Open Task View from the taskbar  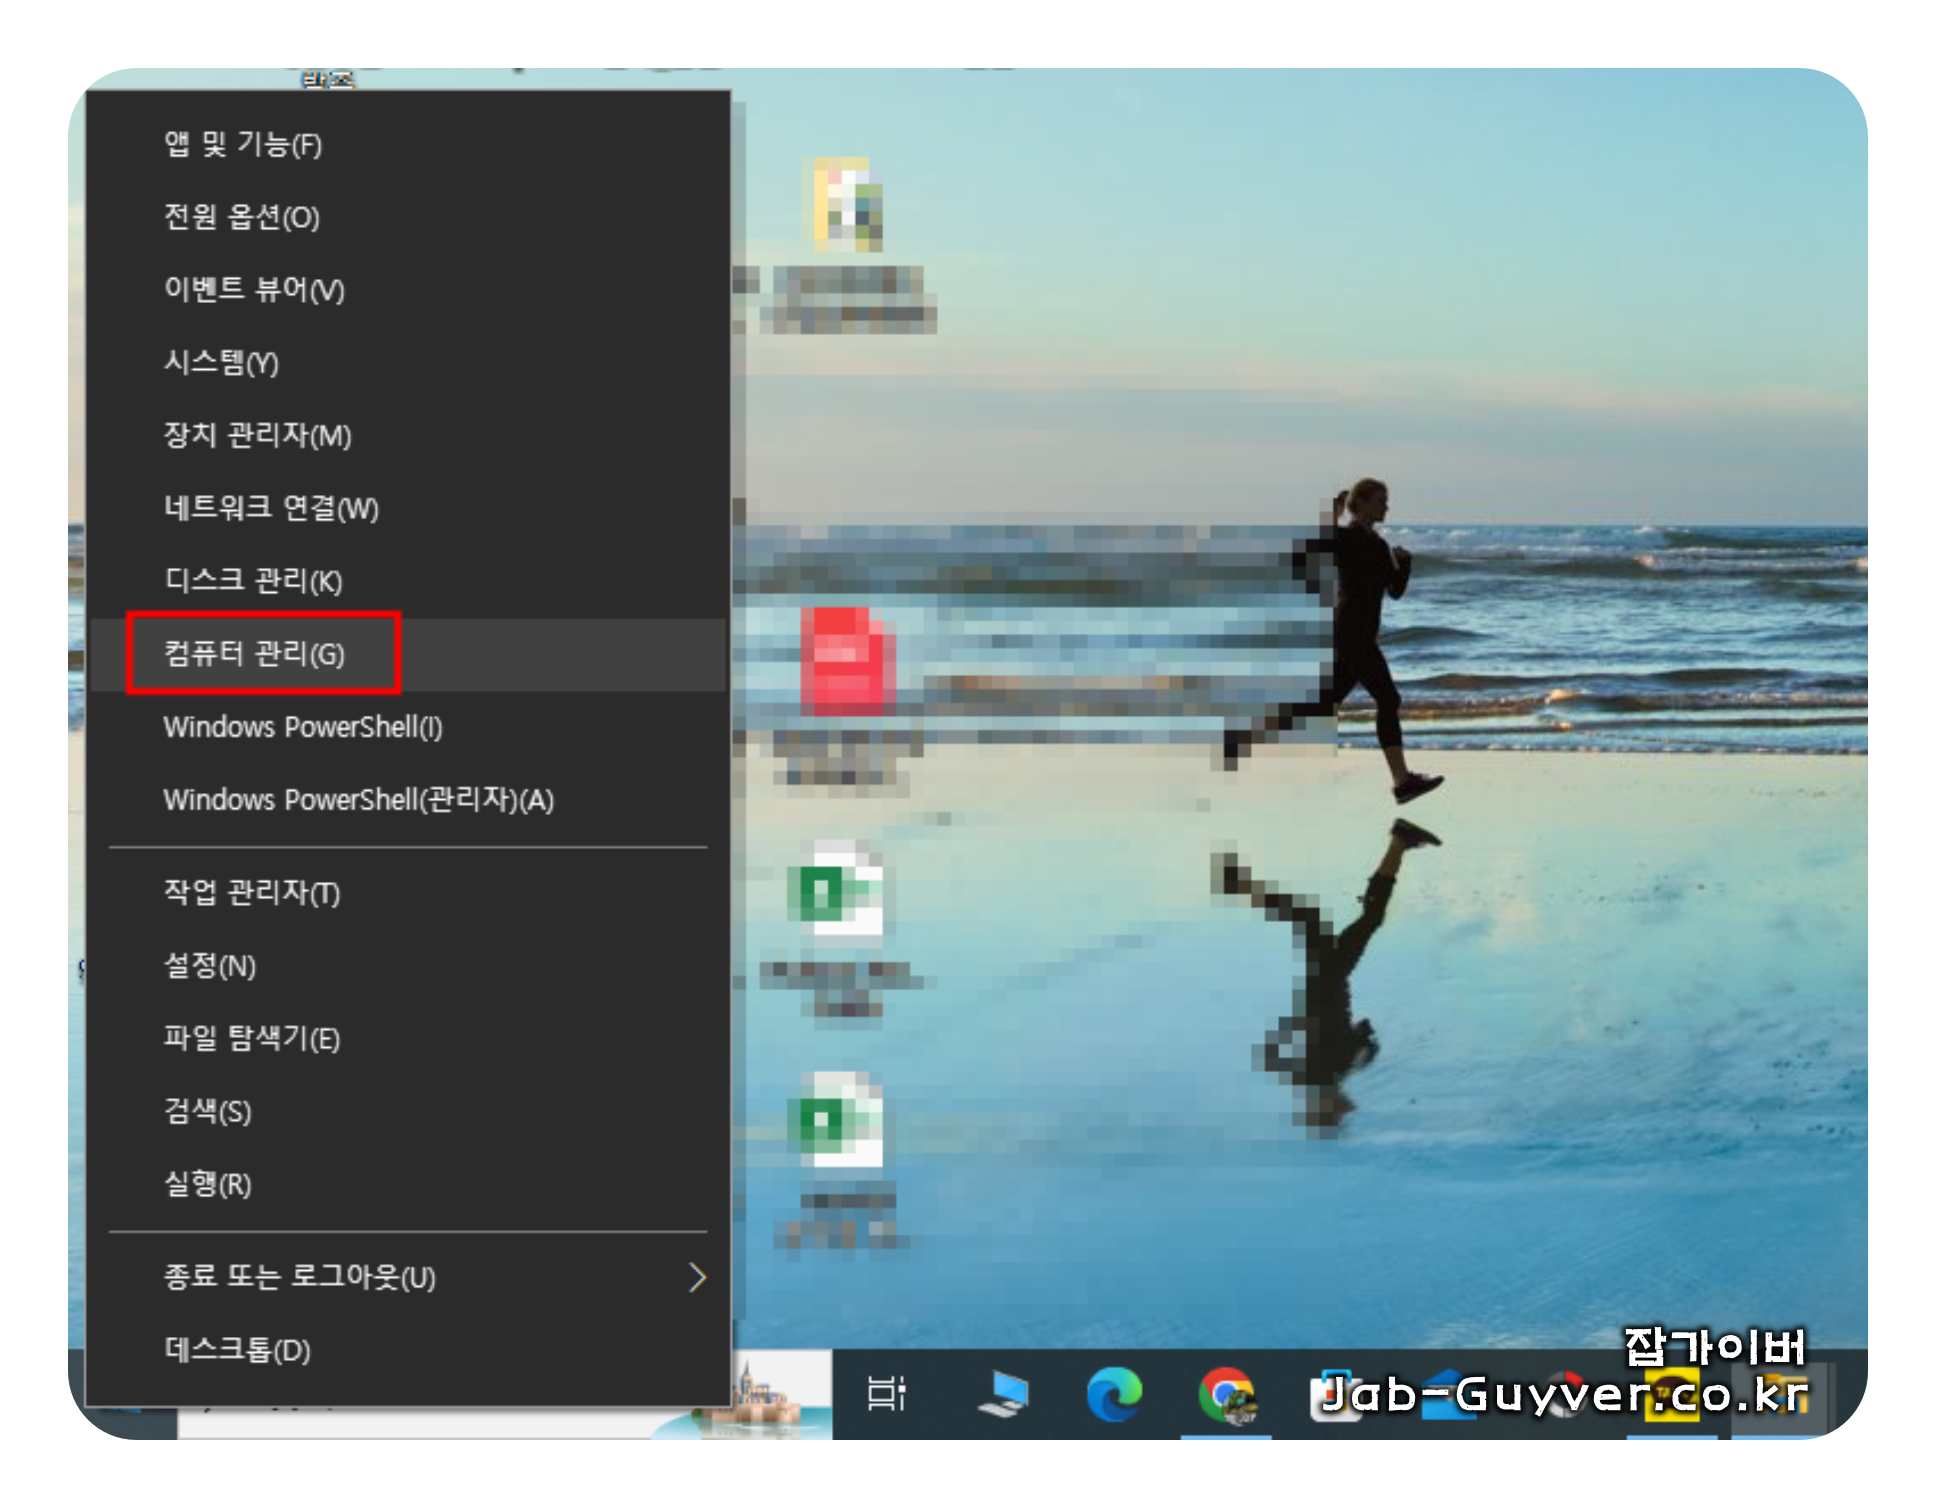click(x=885, y=1393)
